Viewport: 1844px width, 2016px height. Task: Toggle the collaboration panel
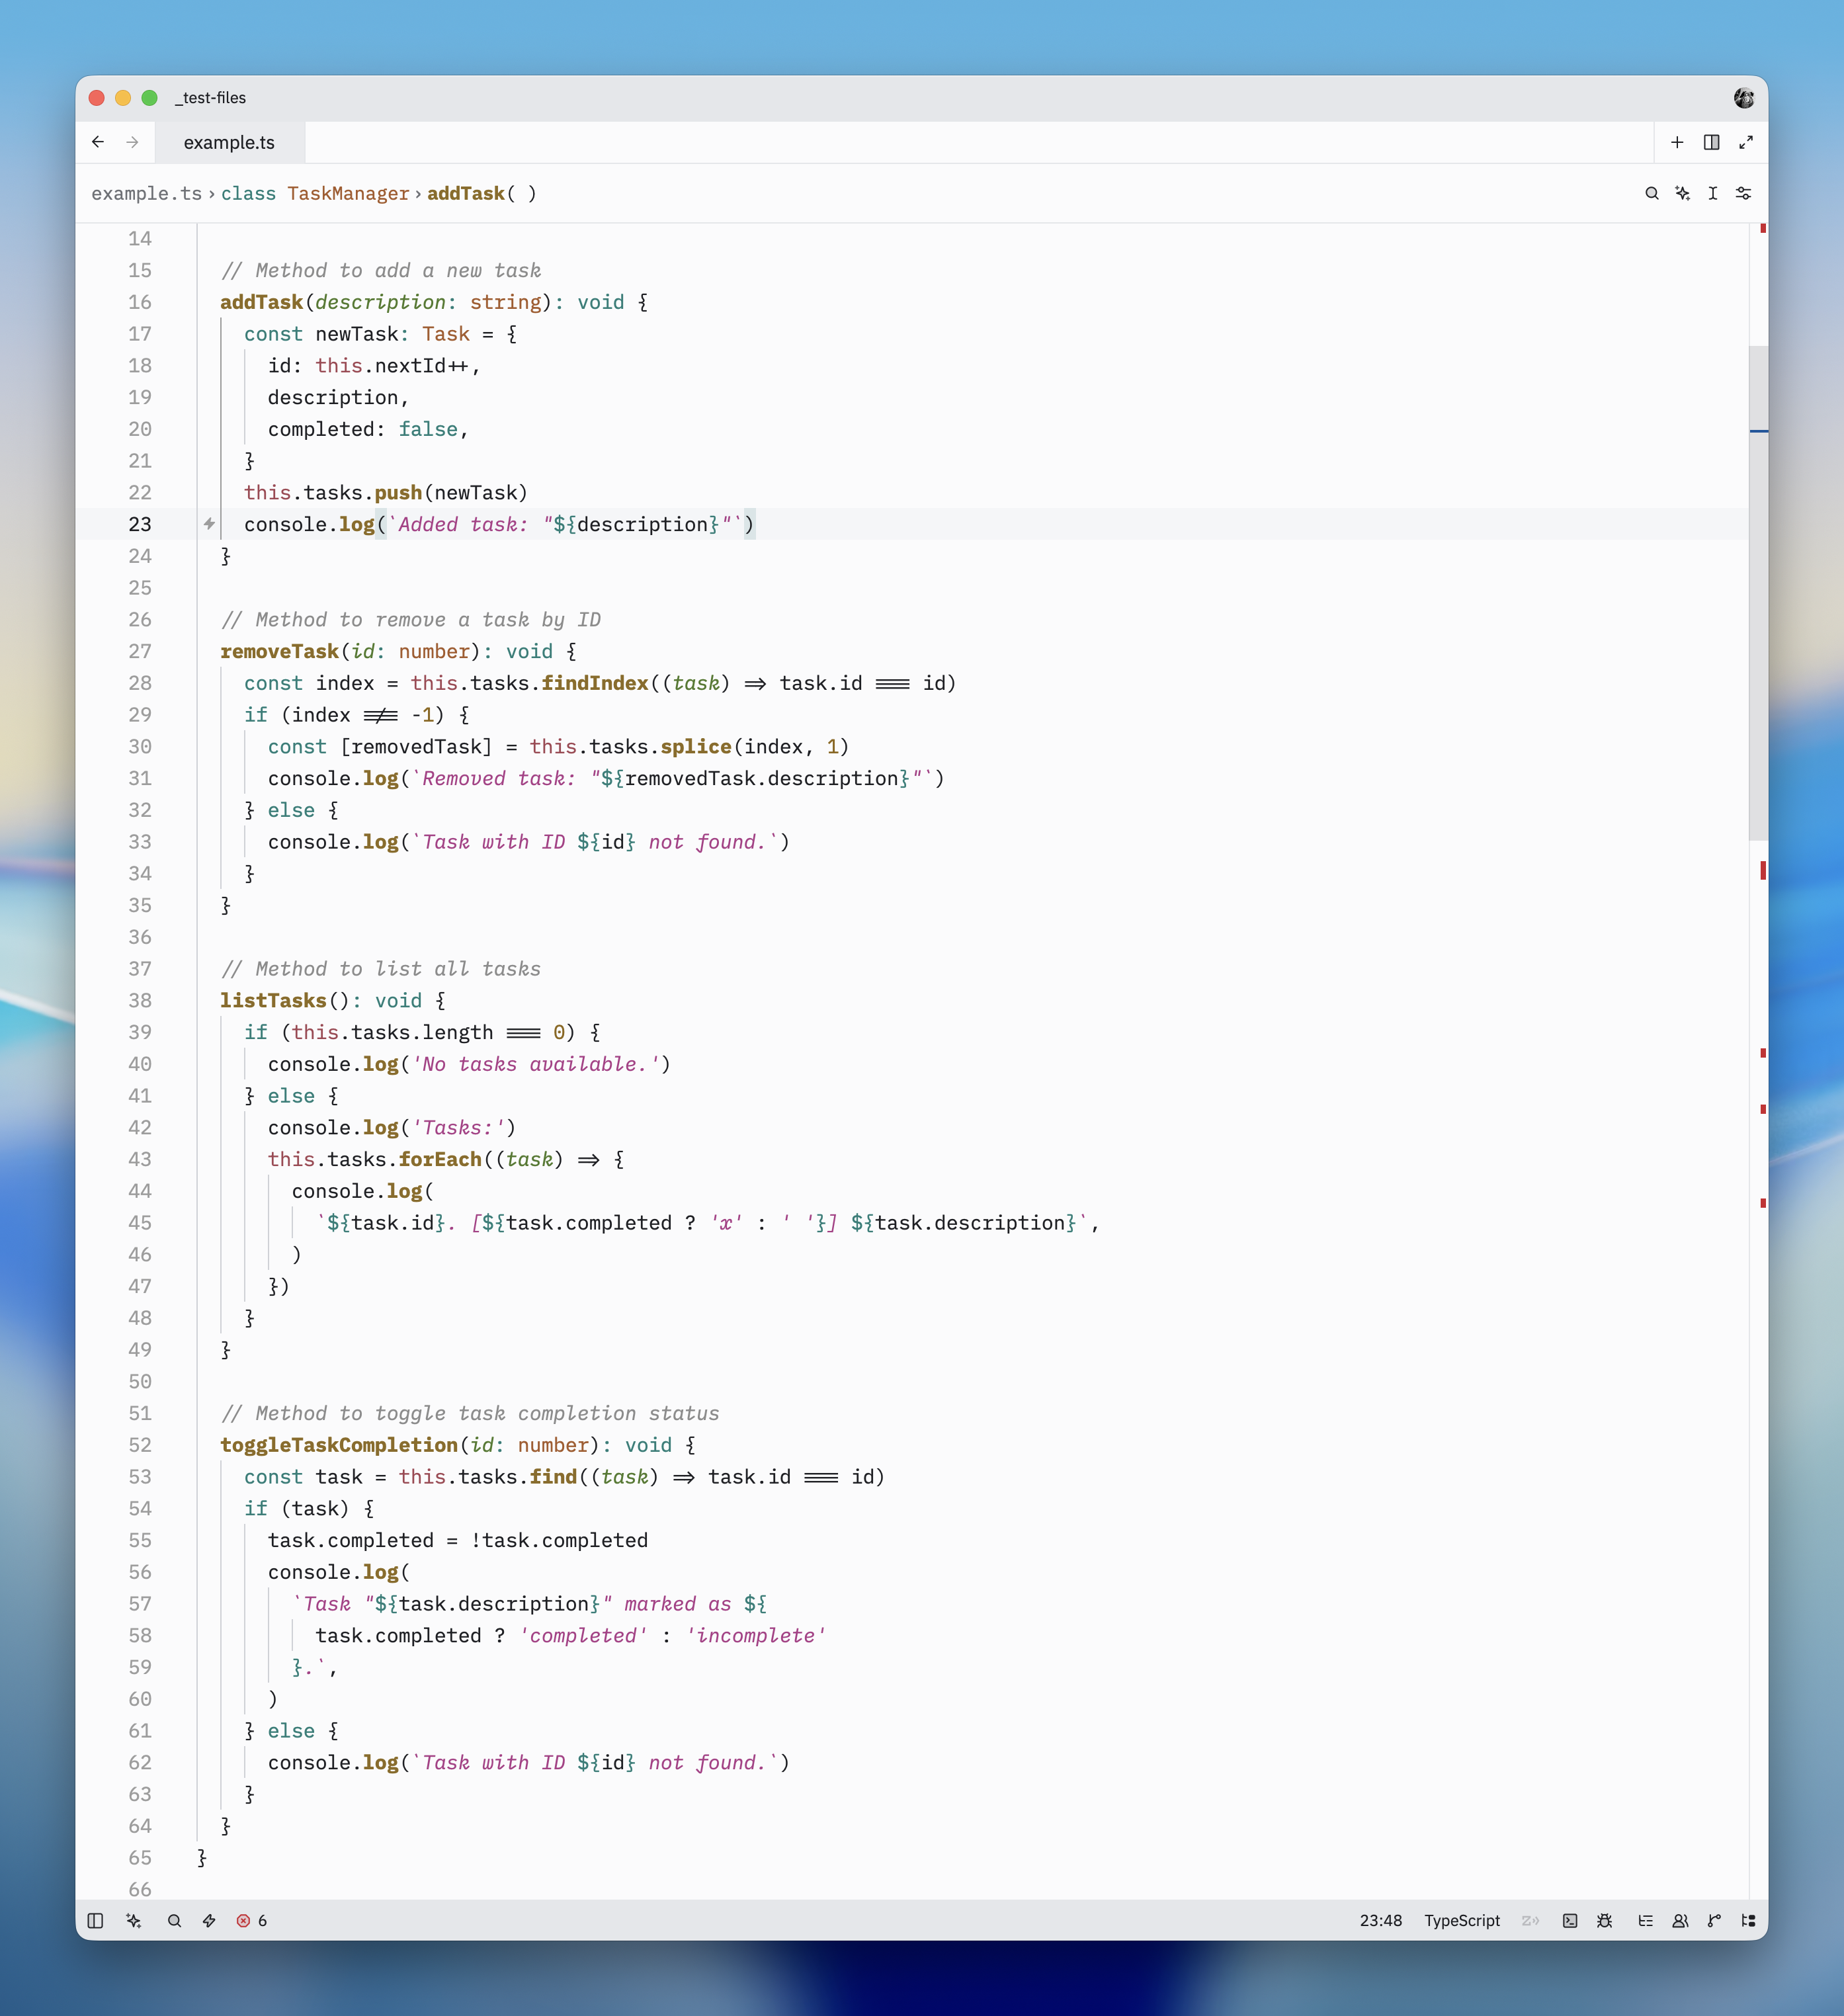pyautogui.click(x=1680, y=1920)
